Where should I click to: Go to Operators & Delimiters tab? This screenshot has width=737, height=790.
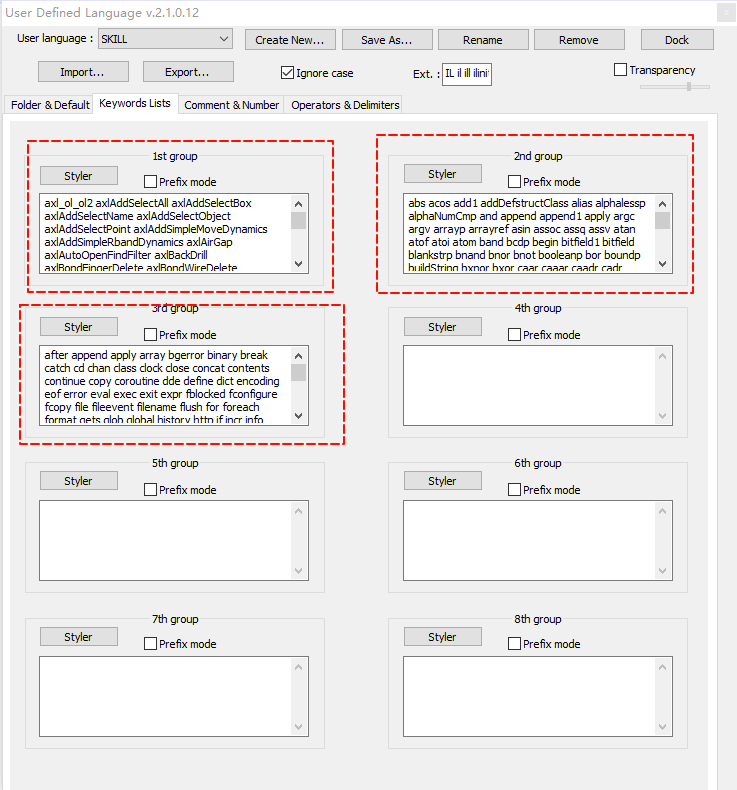344,105
